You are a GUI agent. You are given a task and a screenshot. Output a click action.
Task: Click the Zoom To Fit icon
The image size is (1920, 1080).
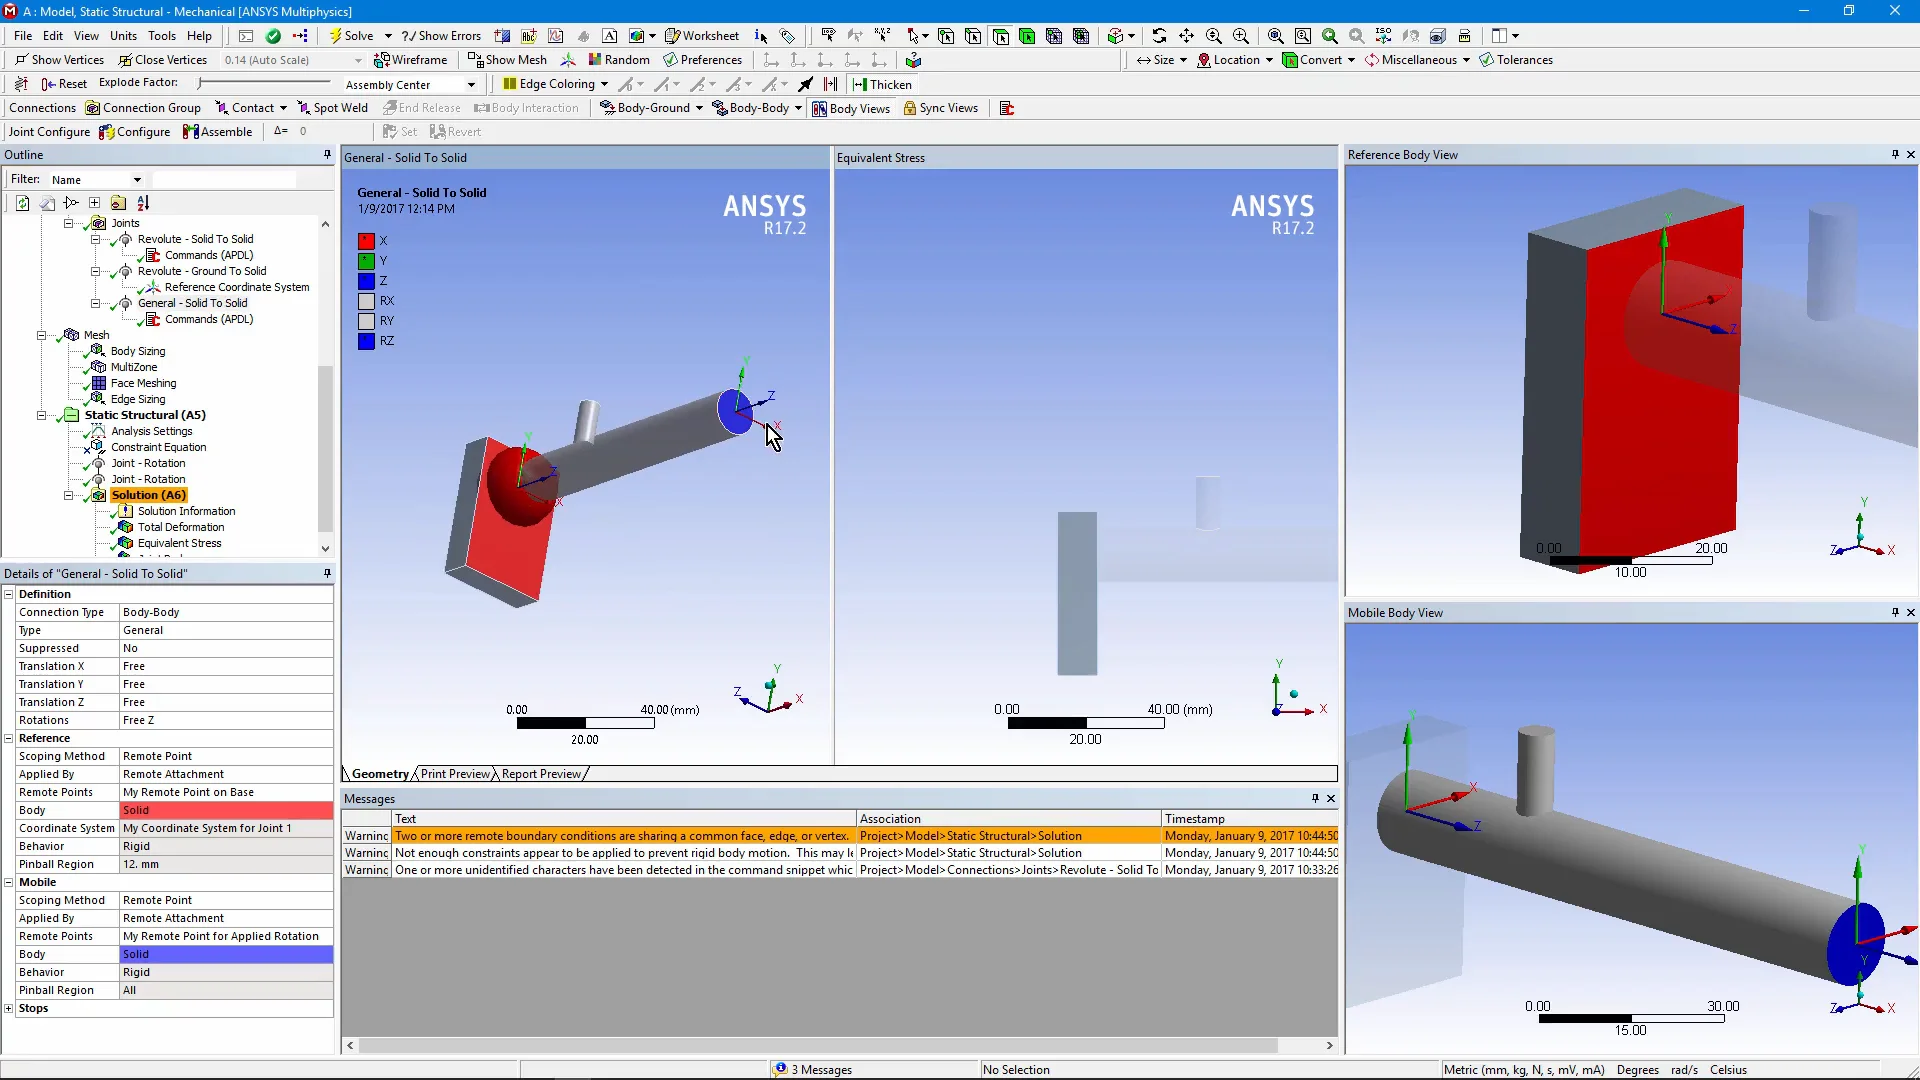pos(1275,36)
